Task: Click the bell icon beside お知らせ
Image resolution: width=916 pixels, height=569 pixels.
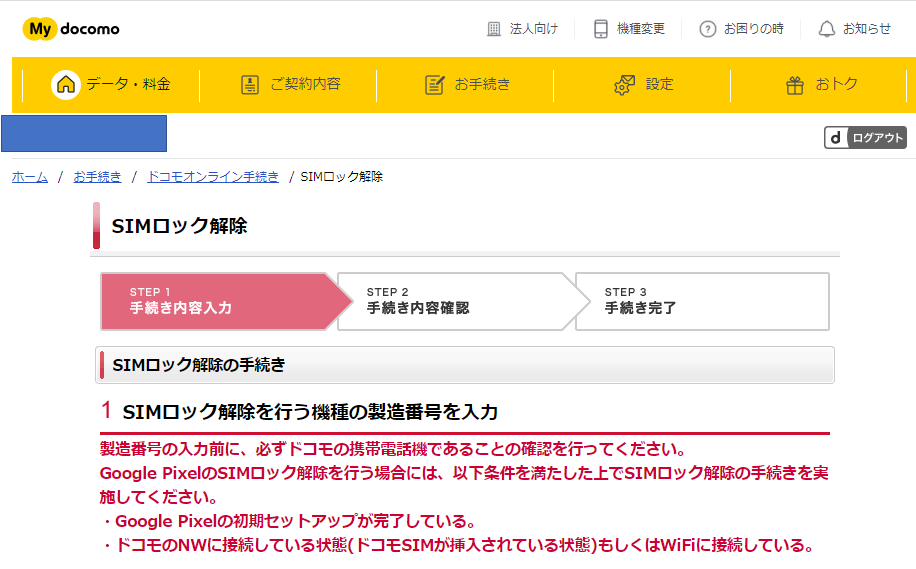Action: click(827, 29)
